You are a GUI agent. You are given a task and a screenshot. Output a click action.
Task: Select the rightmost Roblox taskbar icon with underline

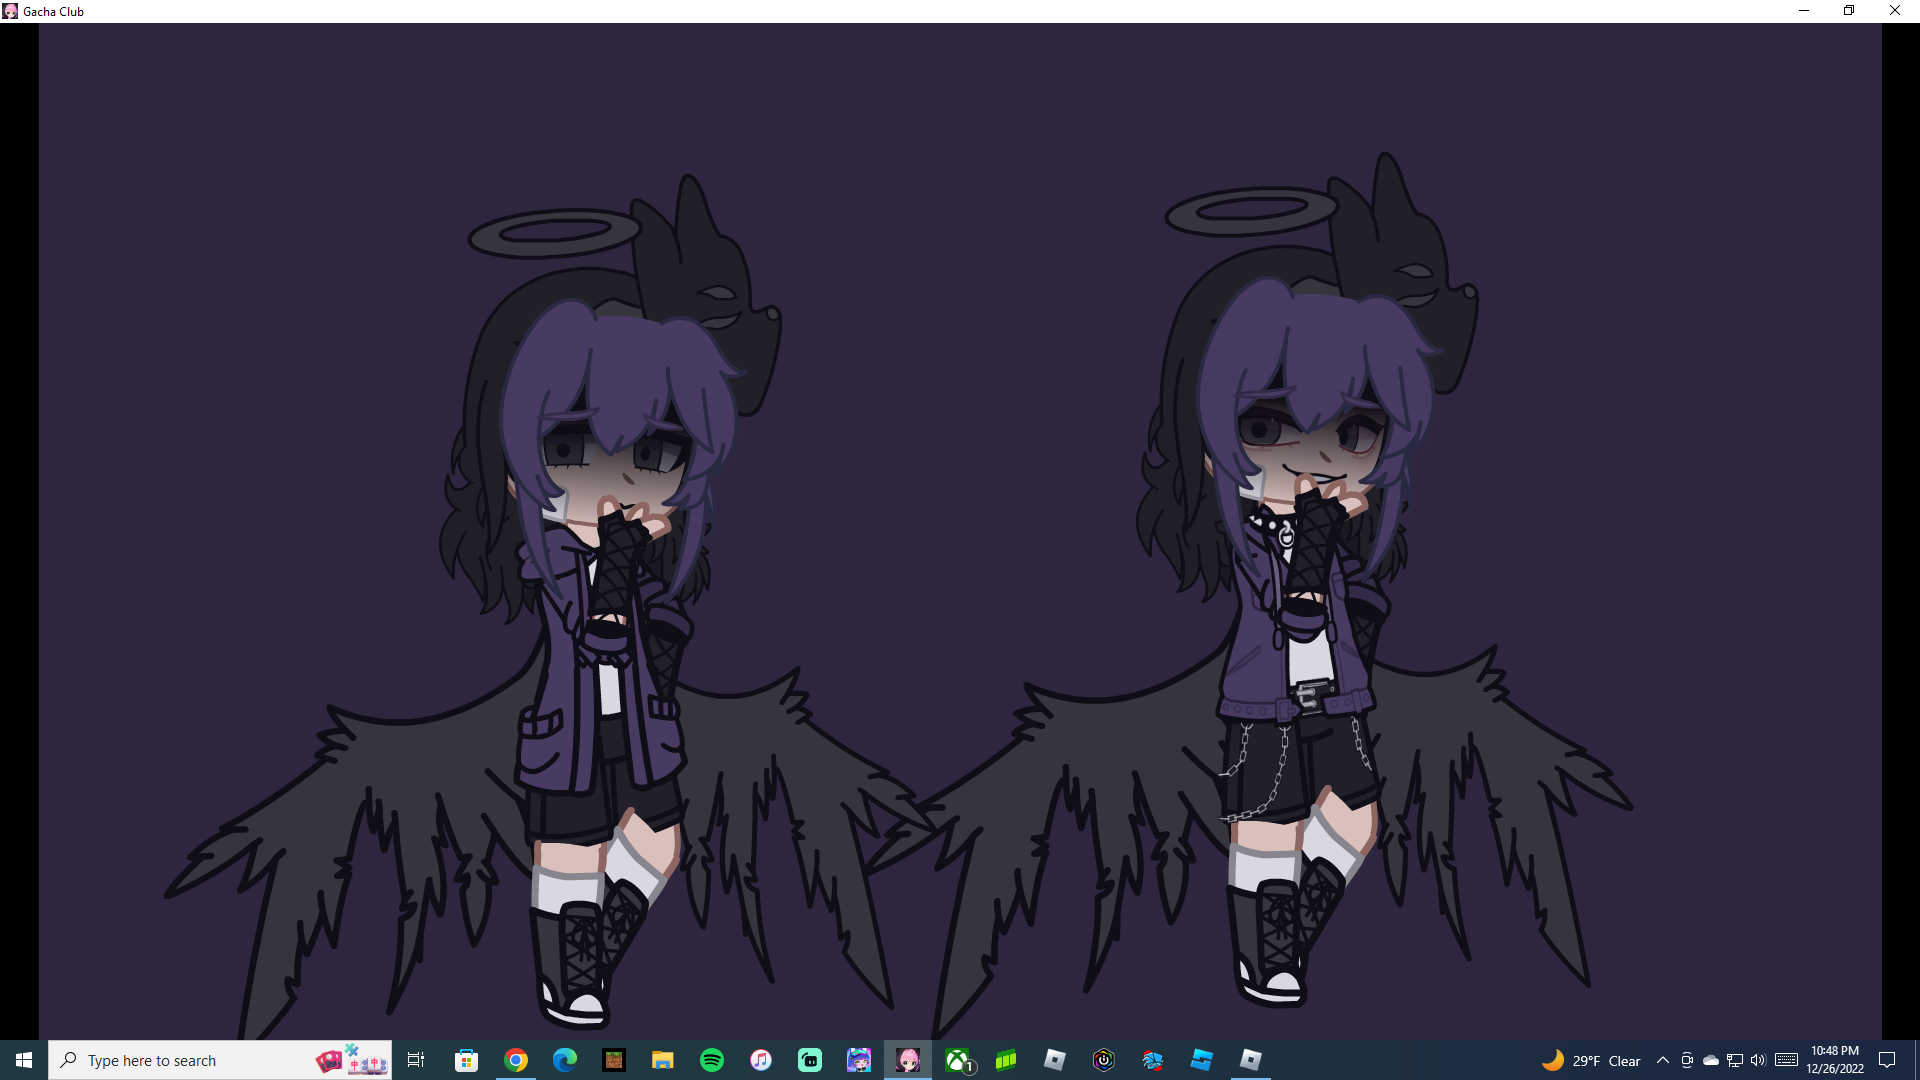tap(1251, 1060)
